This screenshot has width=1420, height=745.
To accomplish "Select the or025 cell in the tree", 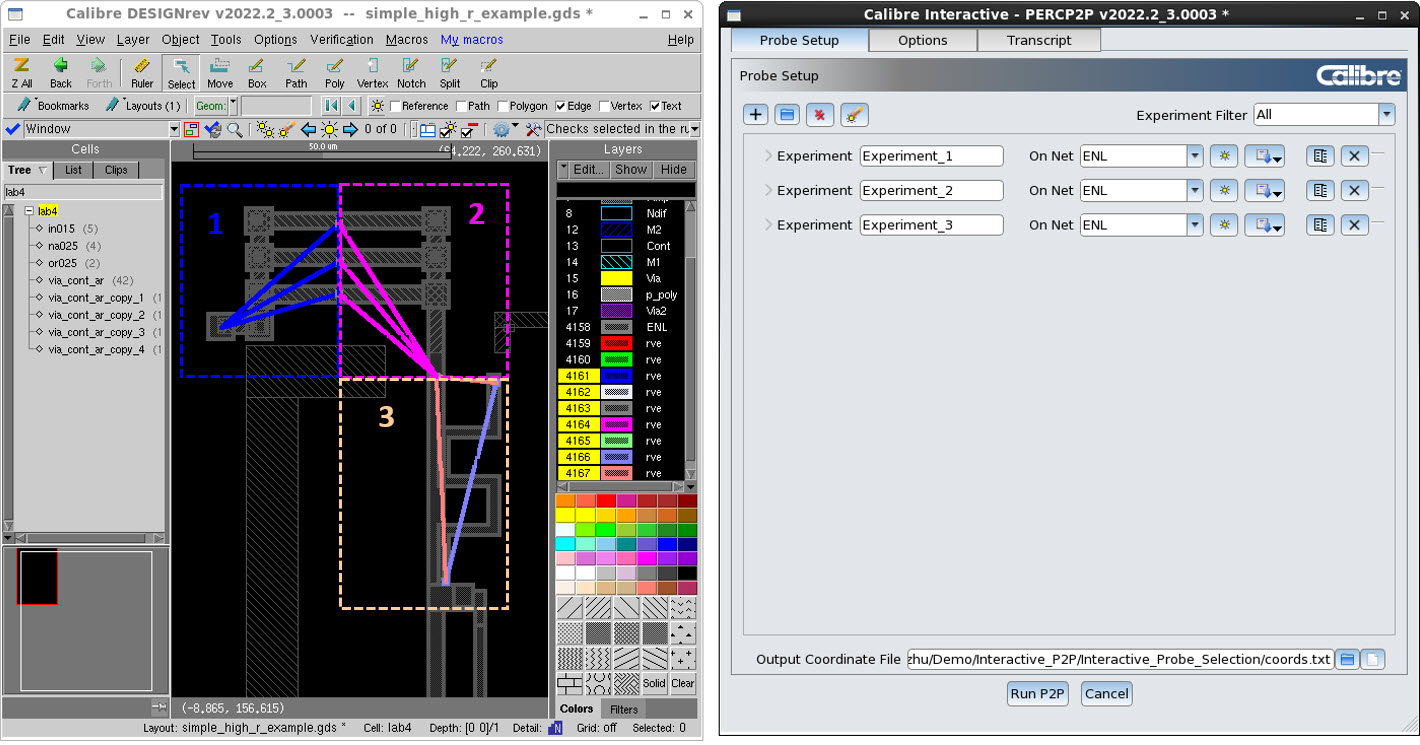I will [62, 263].
